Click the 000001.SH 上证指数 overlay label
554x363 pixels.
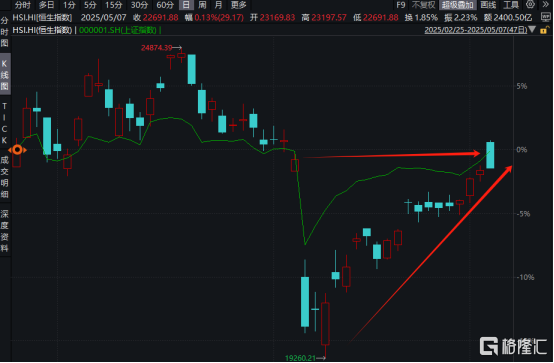(x=117, y=30)
